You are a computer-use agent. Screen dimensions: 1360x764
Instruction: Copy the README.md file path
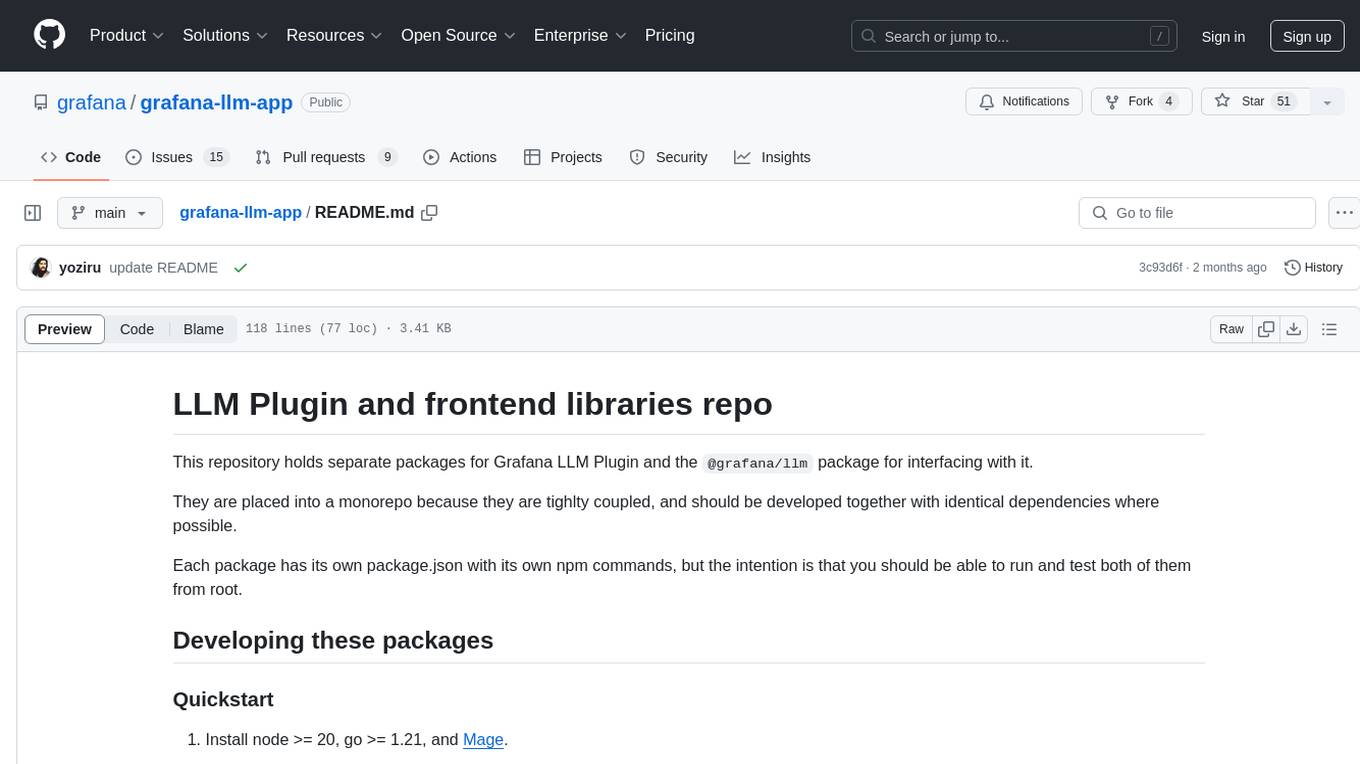point(430,212)
